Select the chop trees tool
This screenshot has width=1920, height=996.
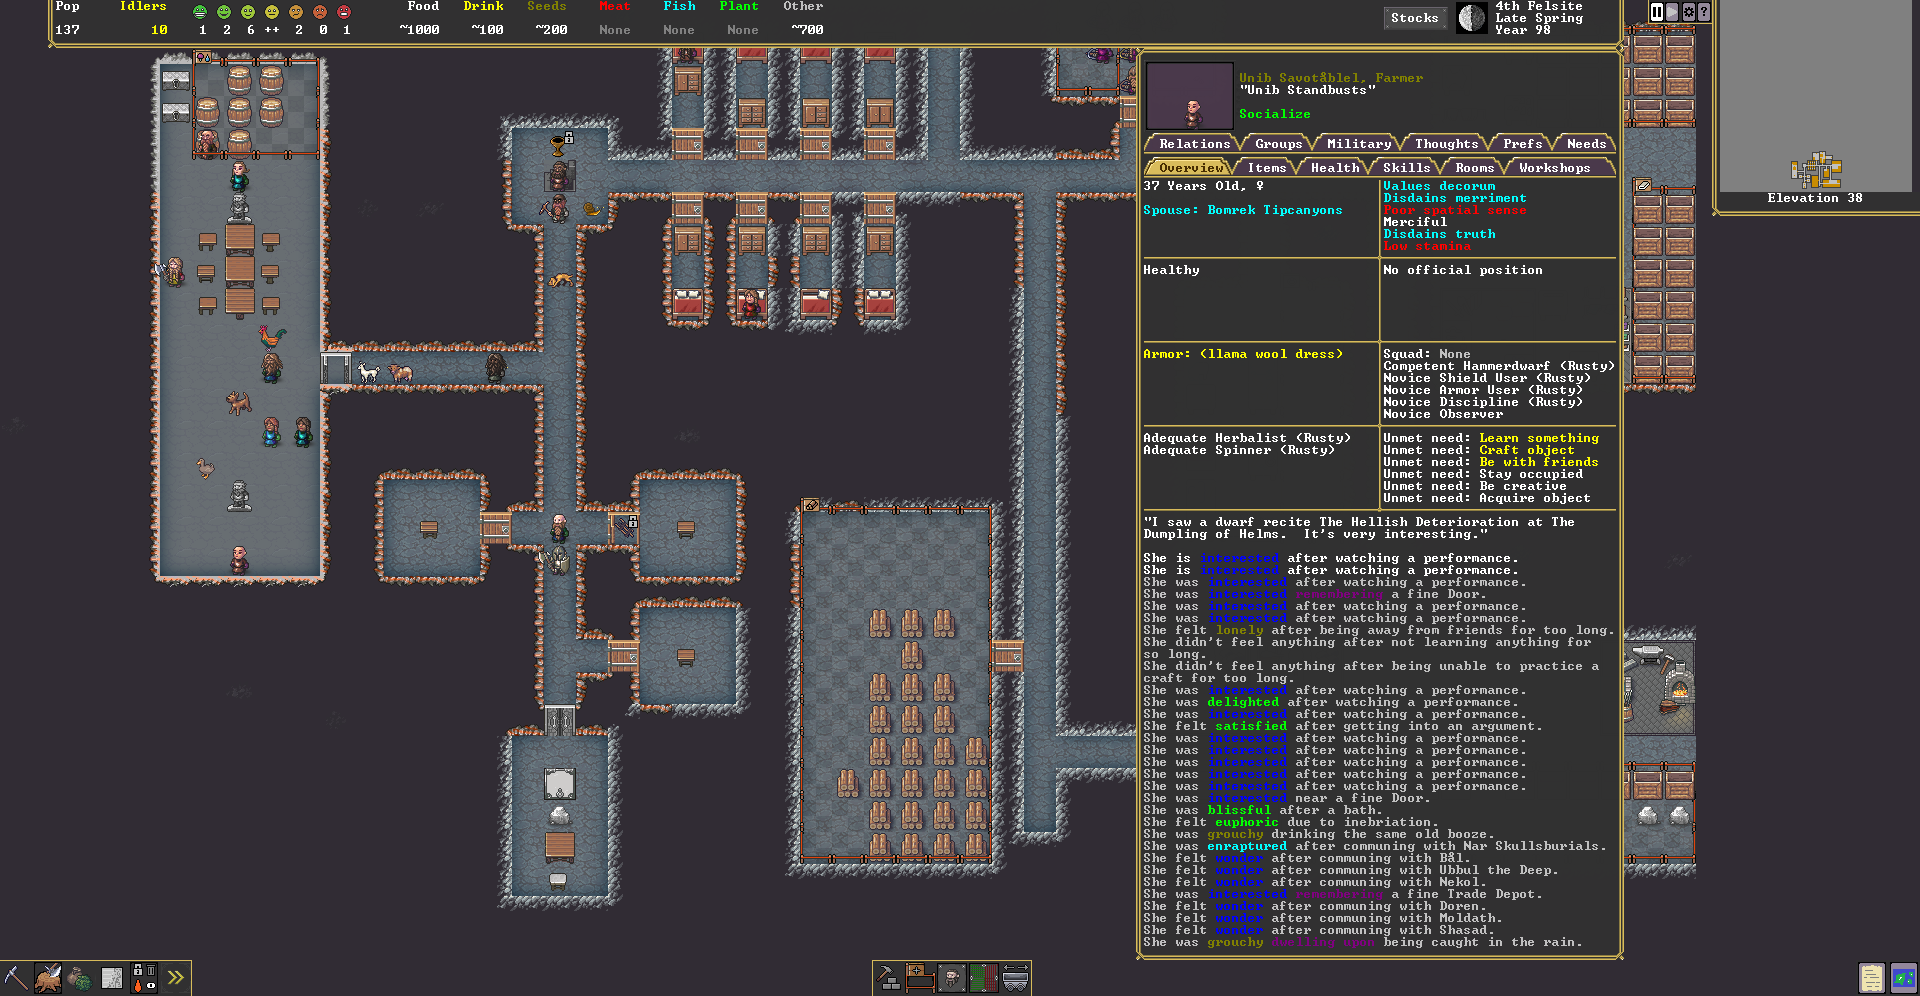click(x=47, y=978)
